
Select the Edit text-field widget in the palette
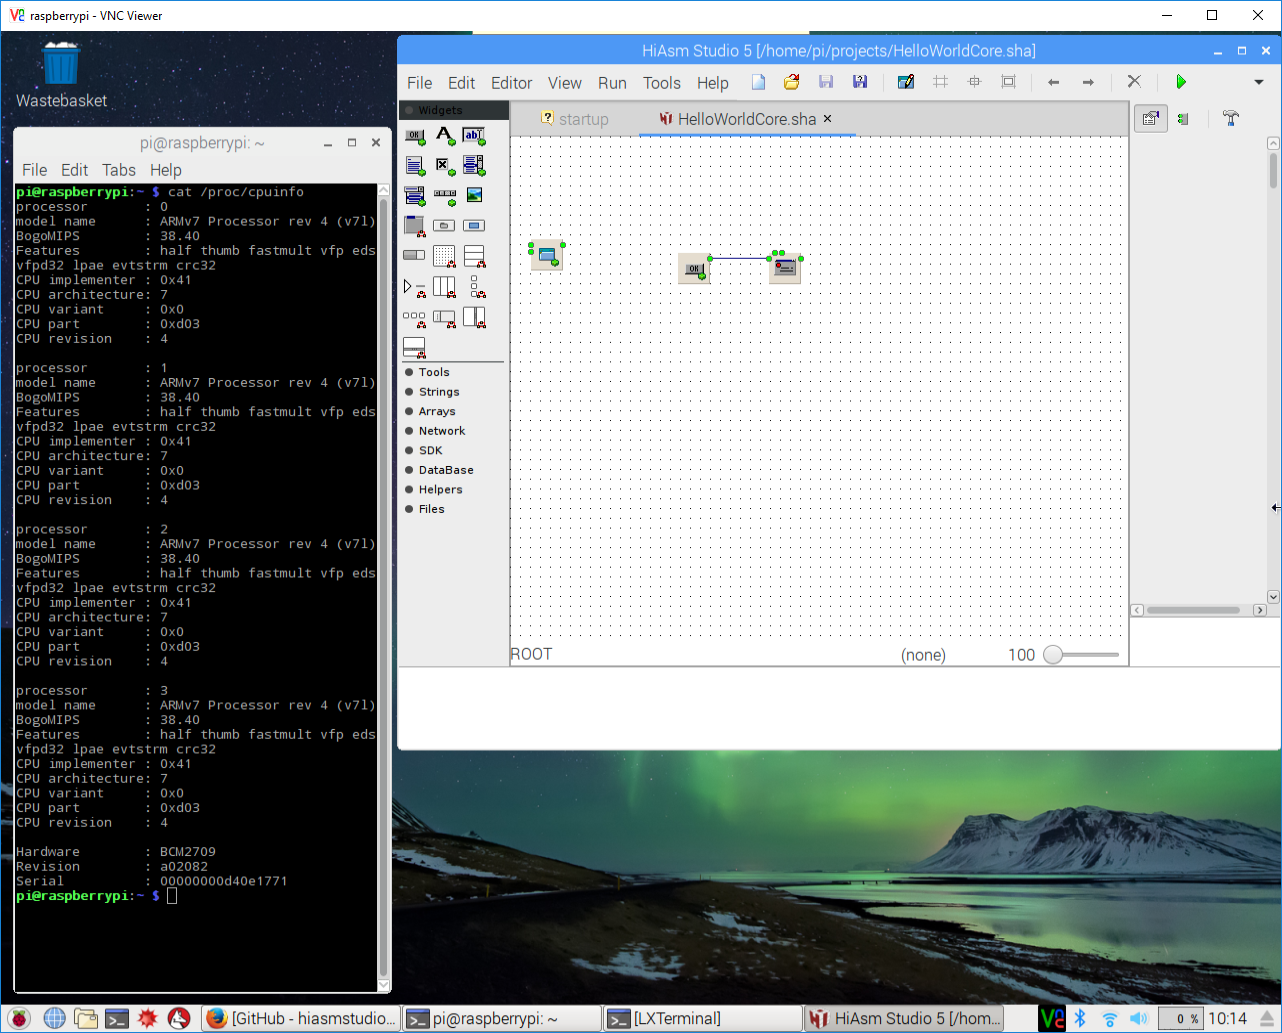(x=474, y=136)
